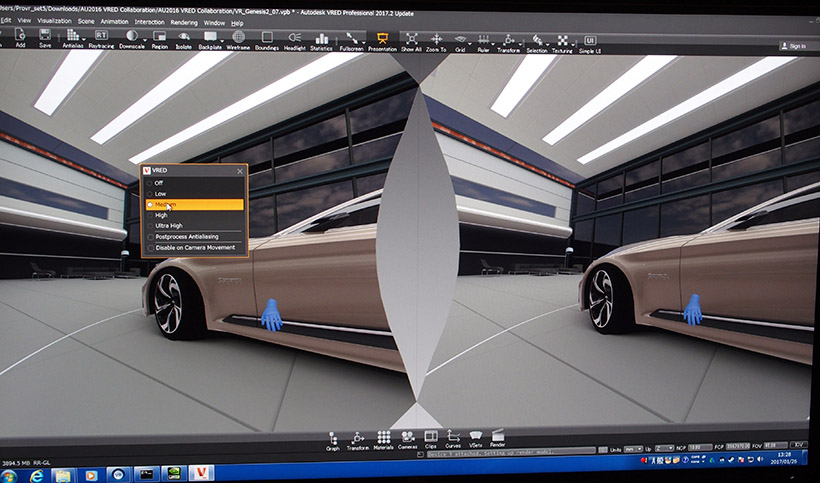Expand the Ruler dropdown arrow

pyautogui.click(x=494, y=43)
